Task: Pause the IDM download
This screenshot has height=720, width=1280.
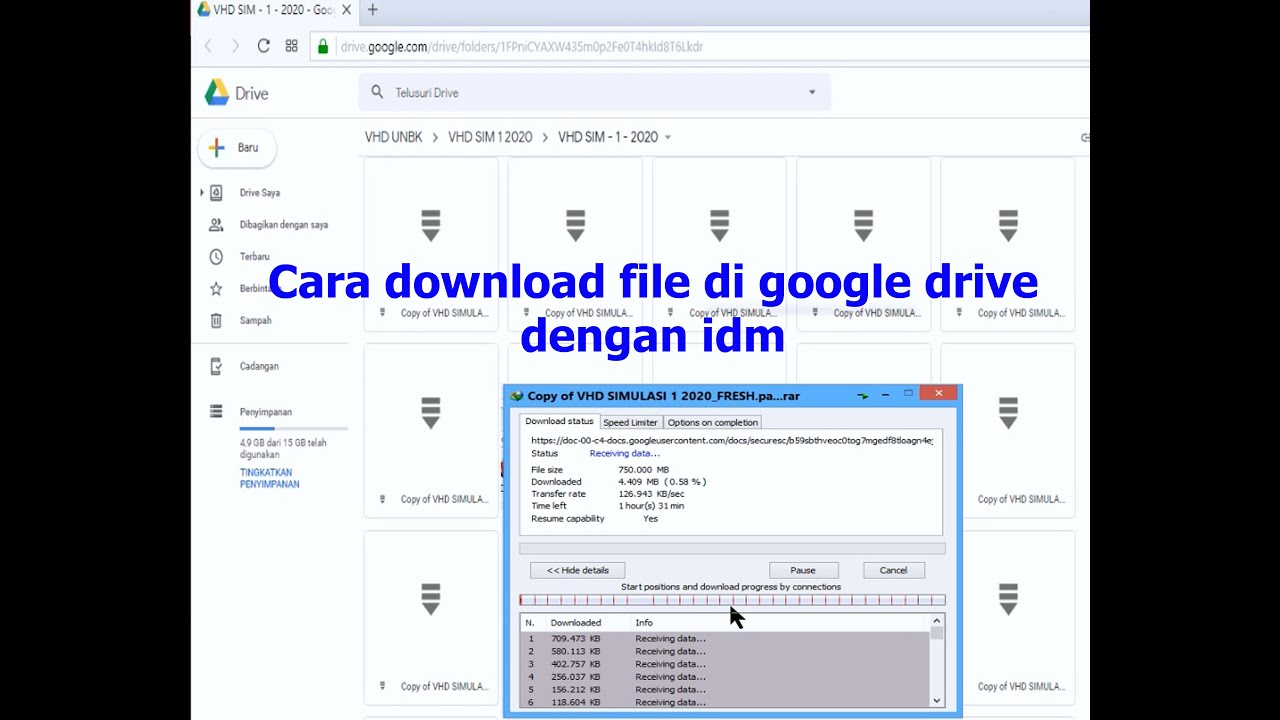Action: click(803, 570)
